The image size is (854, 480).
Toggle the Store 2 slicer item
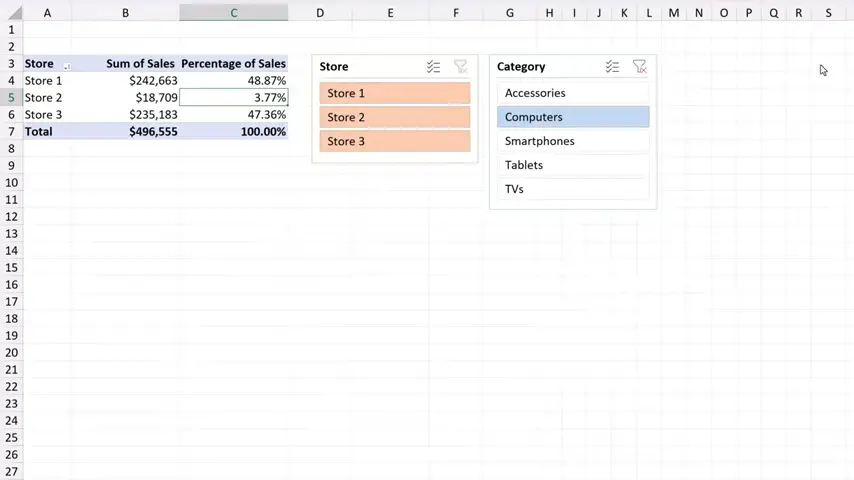click(394, 117)
